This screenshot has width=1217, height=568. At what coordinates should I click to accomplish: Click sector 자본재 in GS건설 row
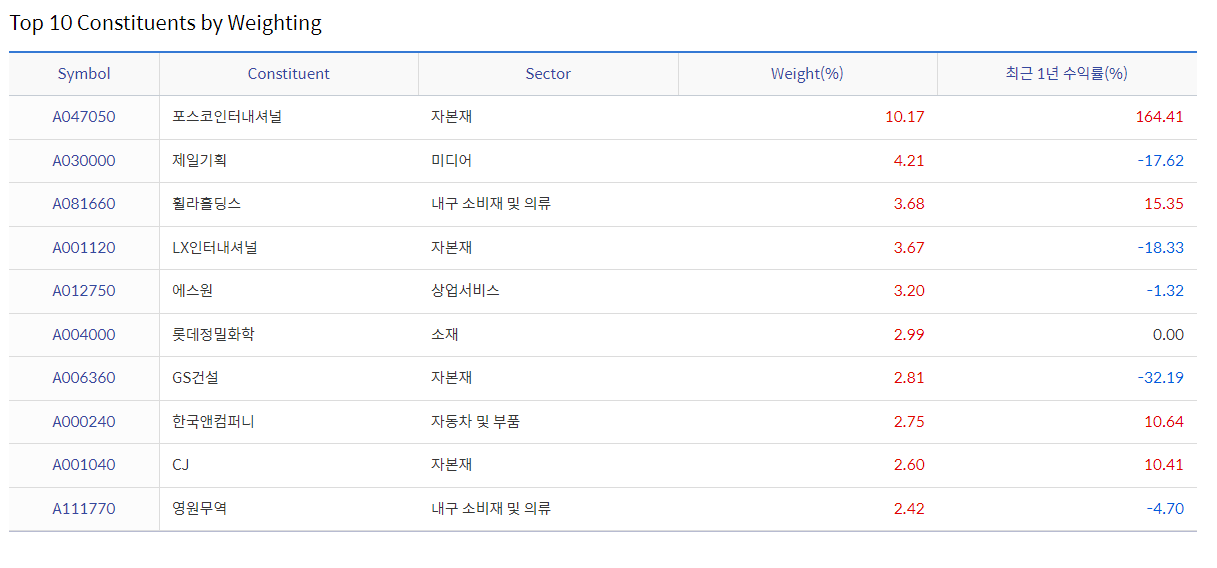coord(451,378)
